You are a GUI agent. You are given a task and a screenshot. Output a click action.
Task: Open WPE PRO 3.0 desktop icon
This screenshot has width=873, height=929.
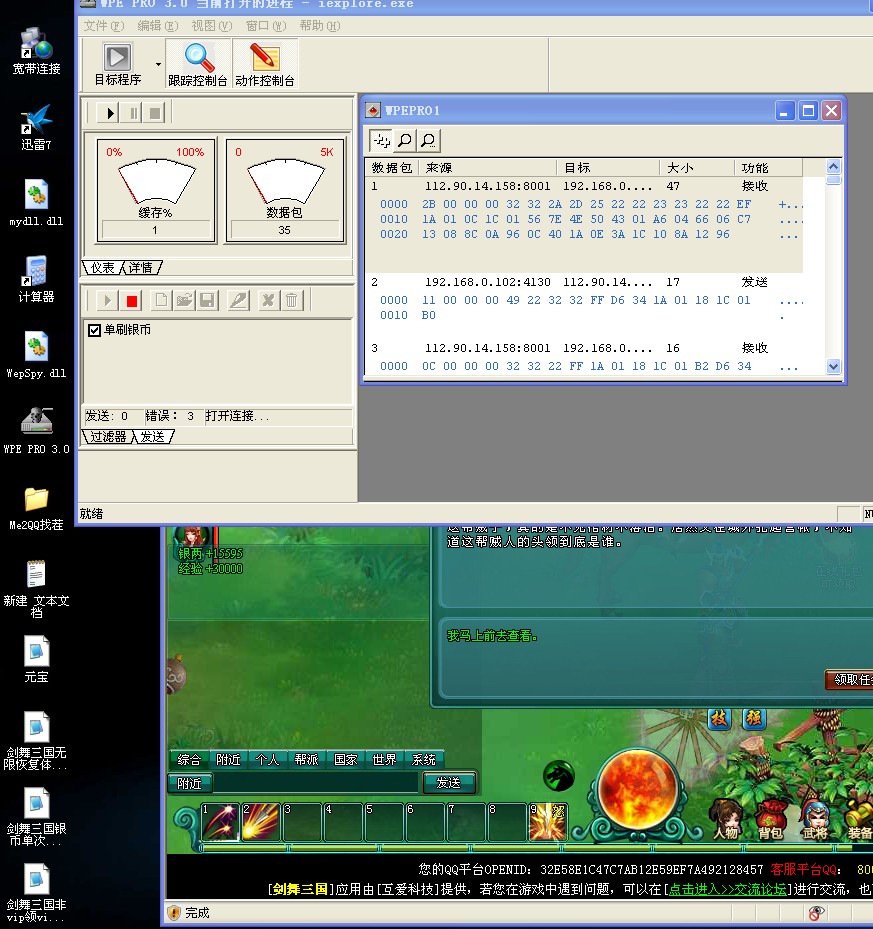click(x=36, y=431)
